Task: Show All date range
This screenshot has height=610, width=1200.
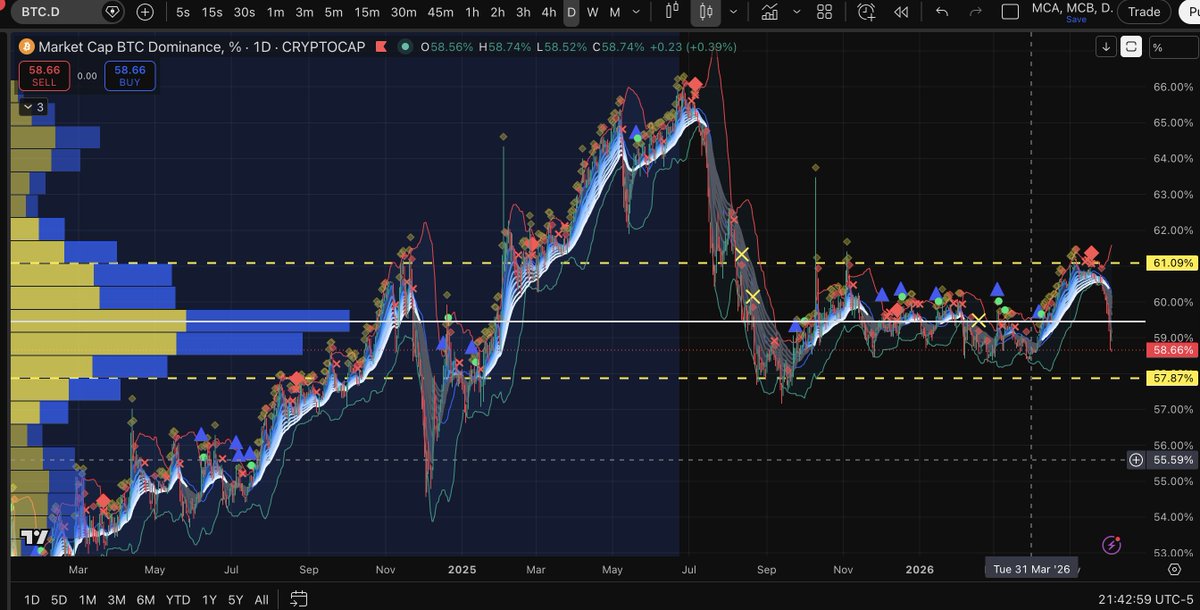Action: 261,599
